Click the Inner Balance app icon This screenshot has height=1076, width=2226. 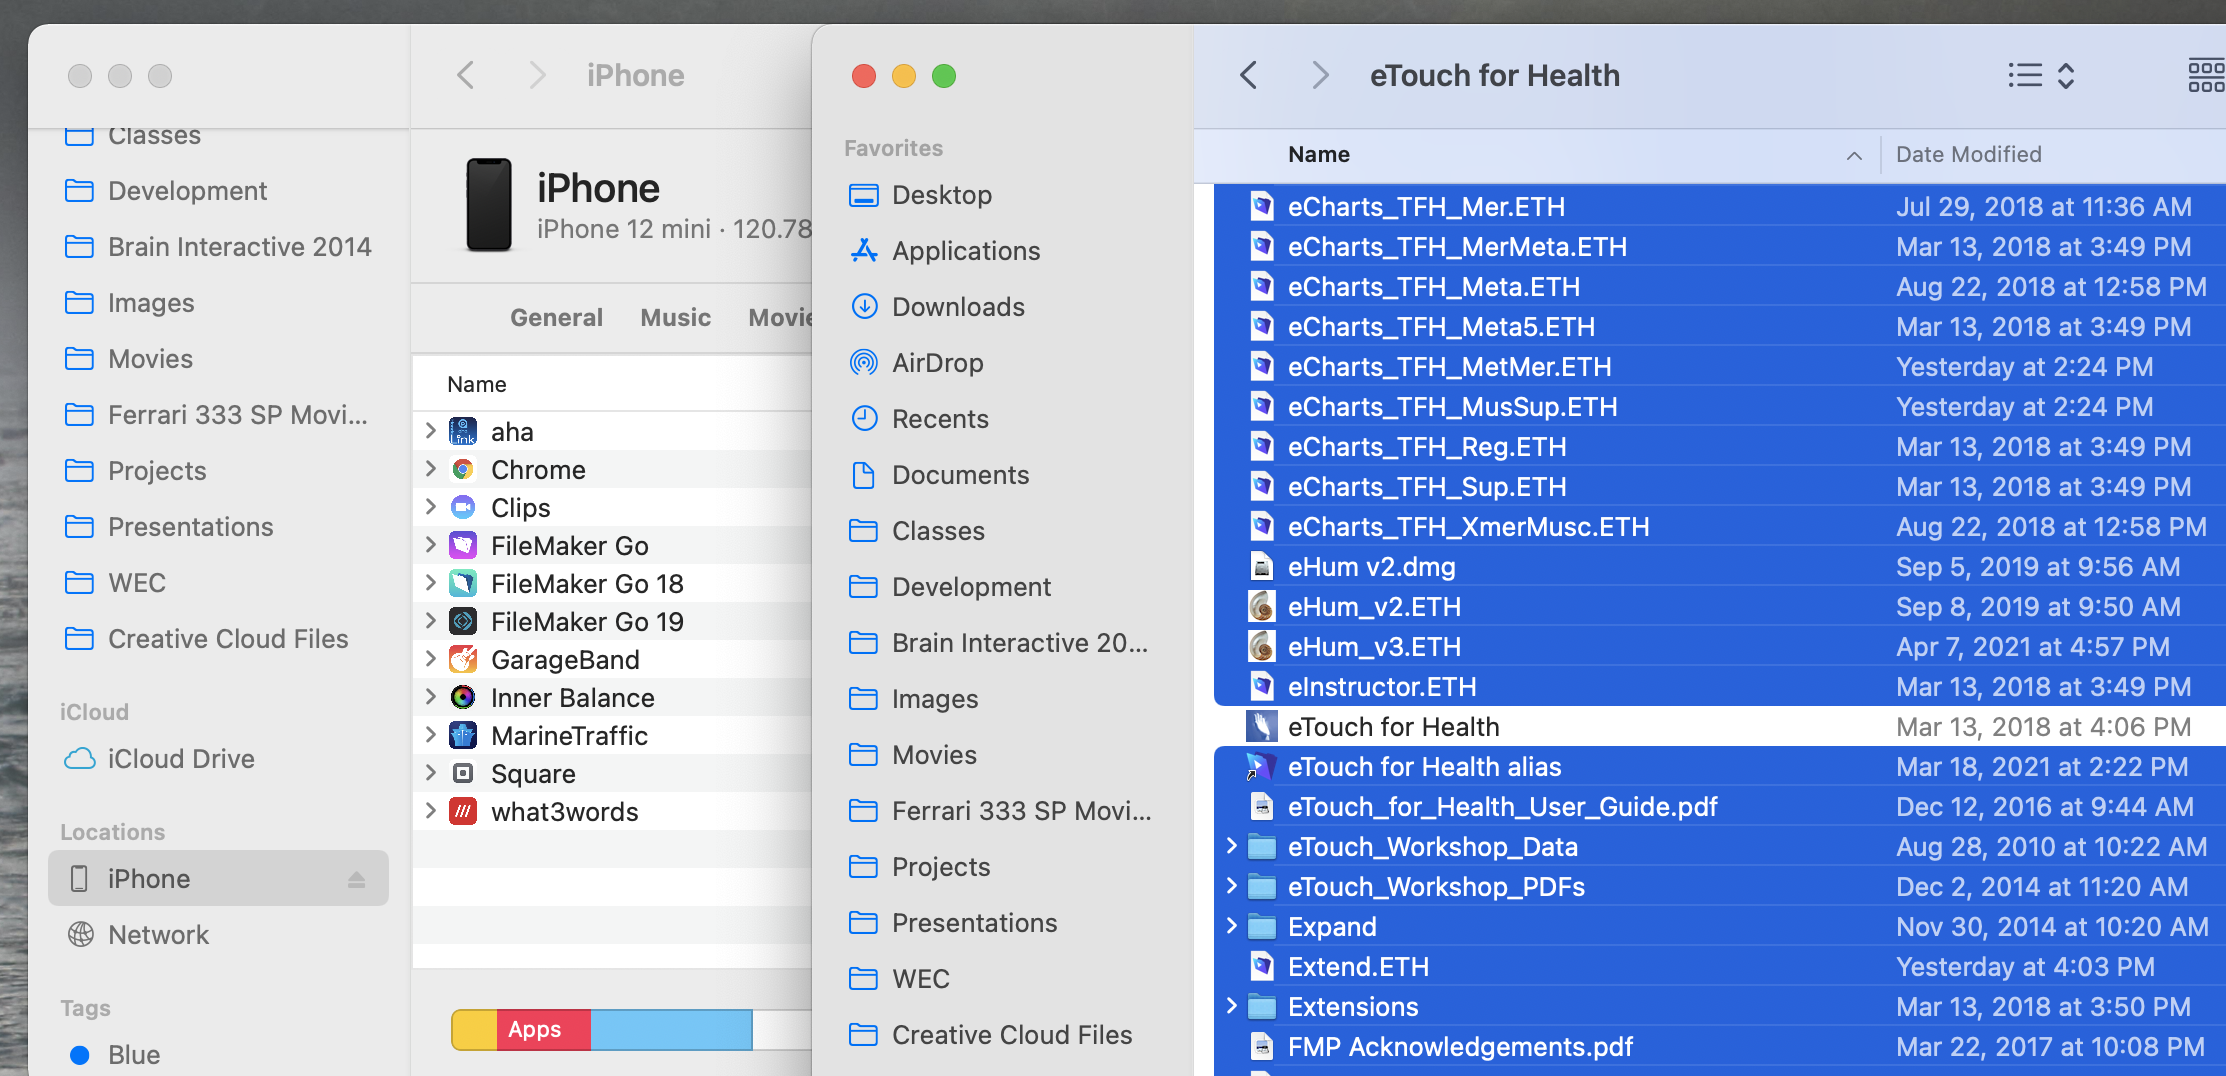463,697
